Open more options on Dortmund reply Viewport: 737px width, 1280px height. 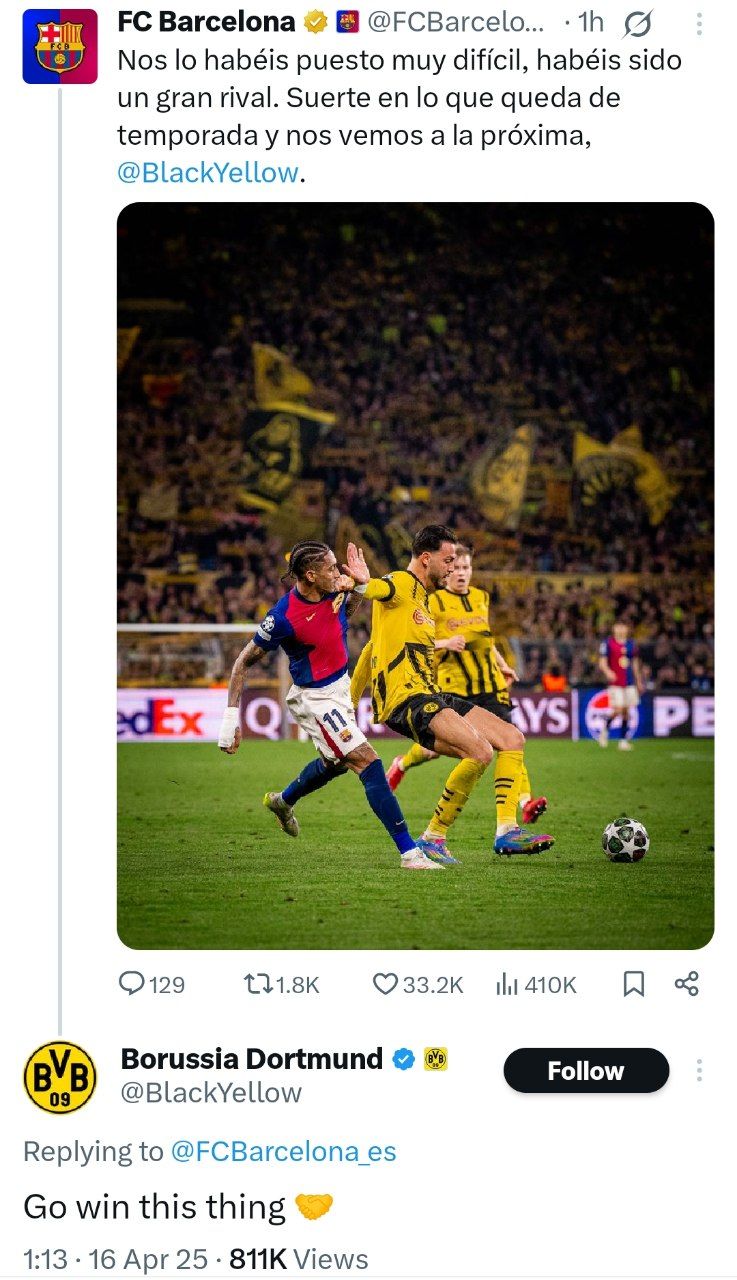click(699, 1071)
